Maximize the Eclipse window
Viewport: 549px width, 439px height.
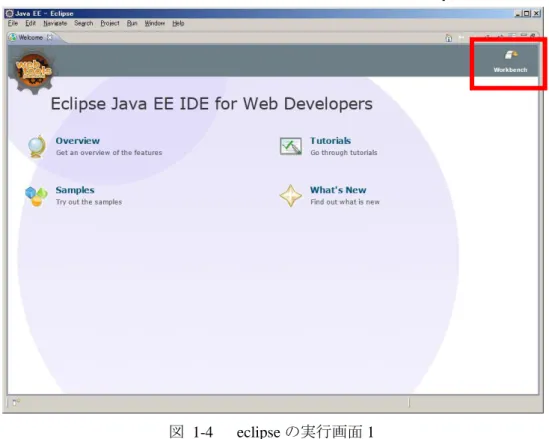click(x=527, y=14)
